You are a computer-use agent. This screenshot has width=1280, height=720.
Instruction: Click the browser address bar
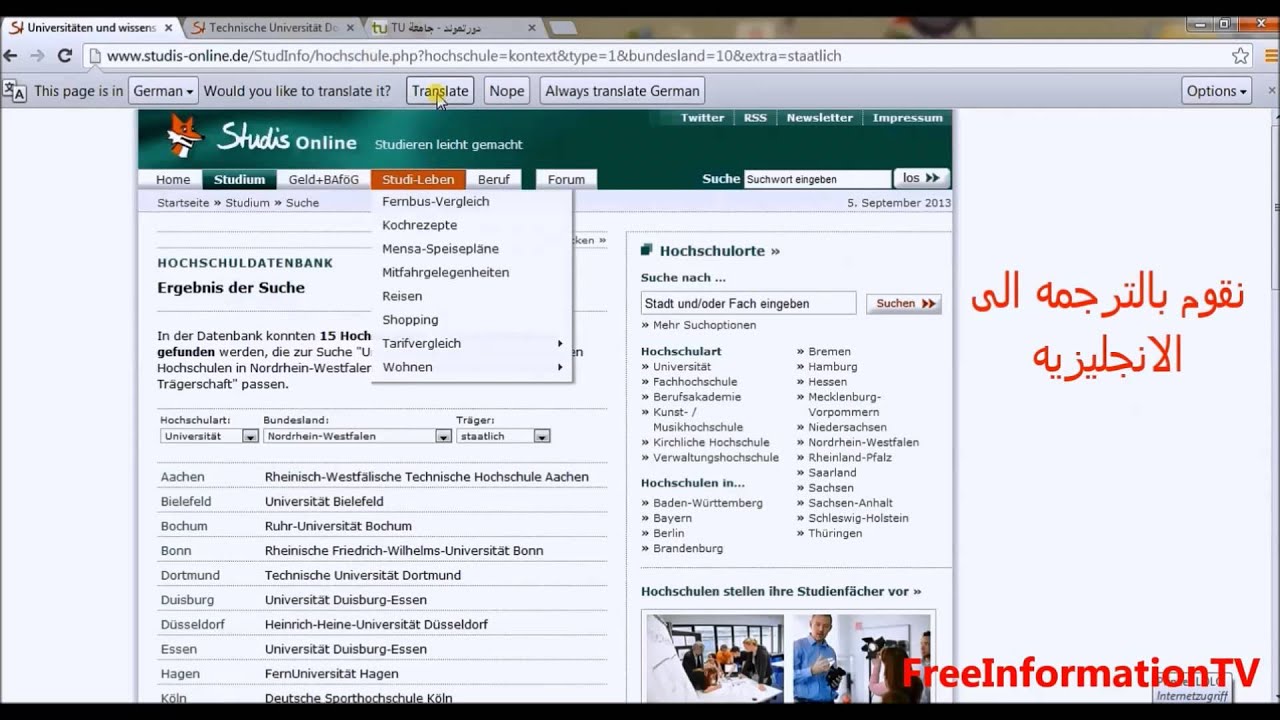pyautogui.click(x=658, y=56)
